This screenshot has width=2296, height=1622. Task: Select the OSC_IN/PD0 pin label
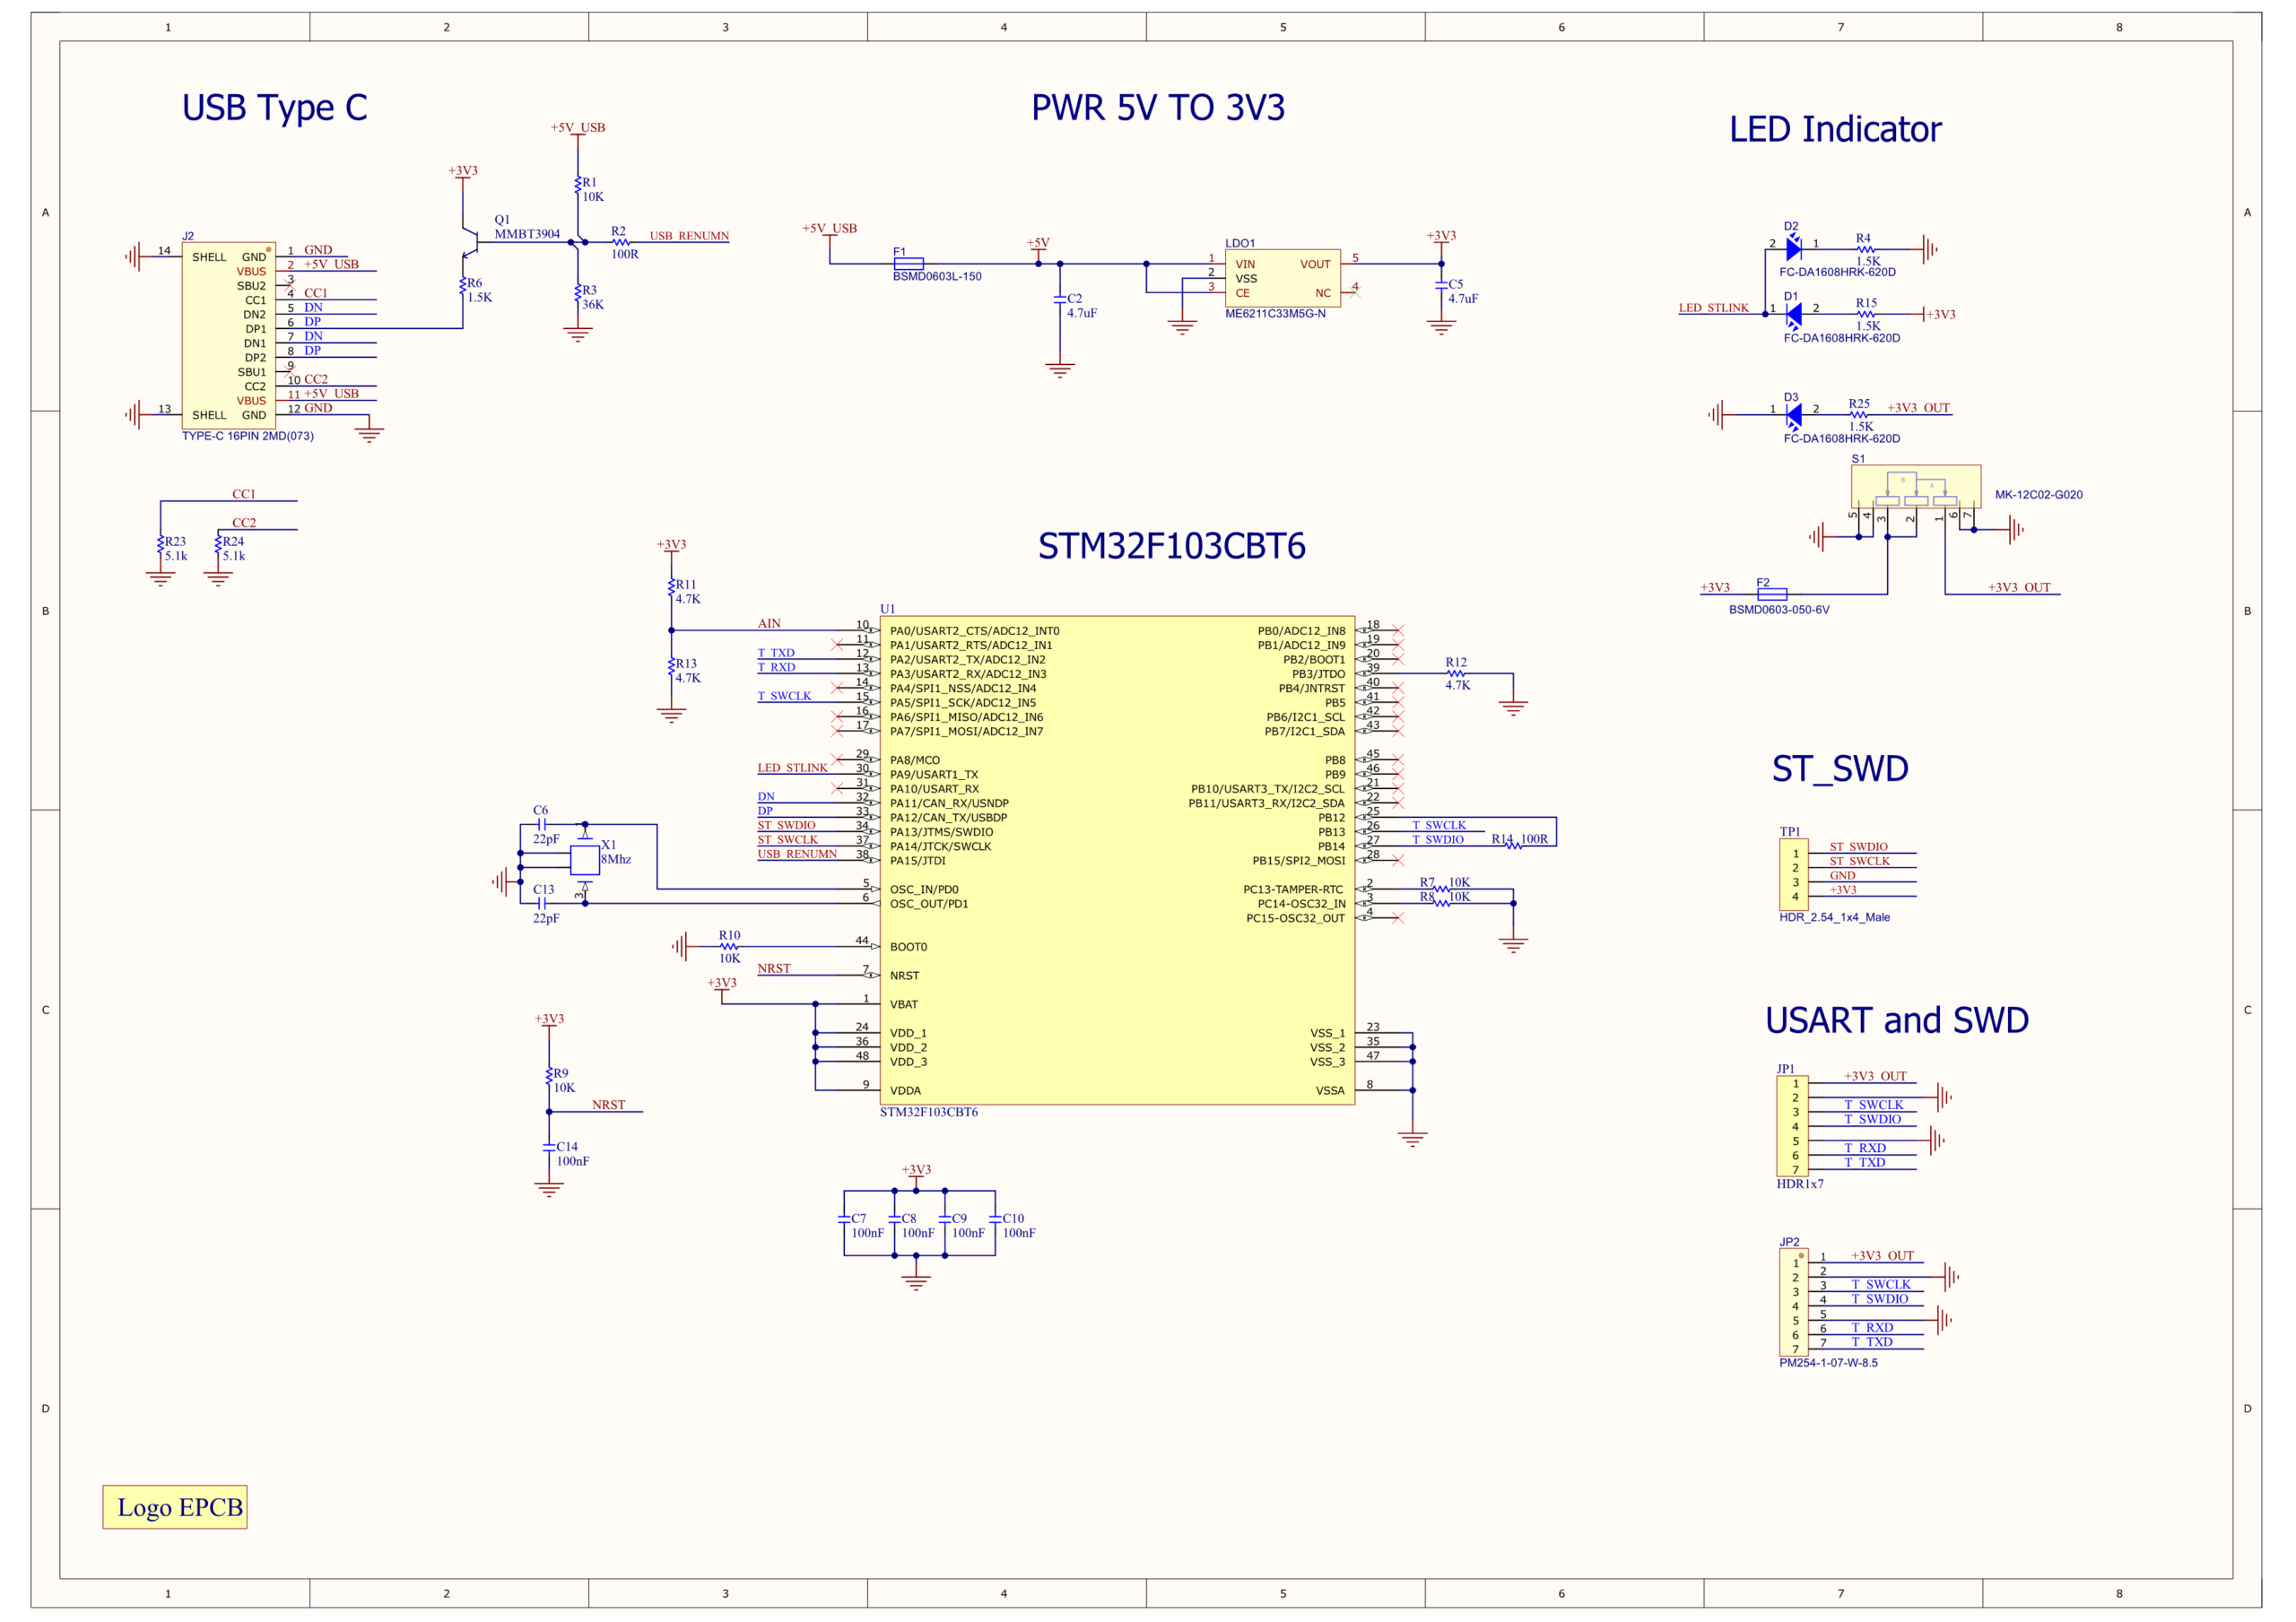(924, 890)
